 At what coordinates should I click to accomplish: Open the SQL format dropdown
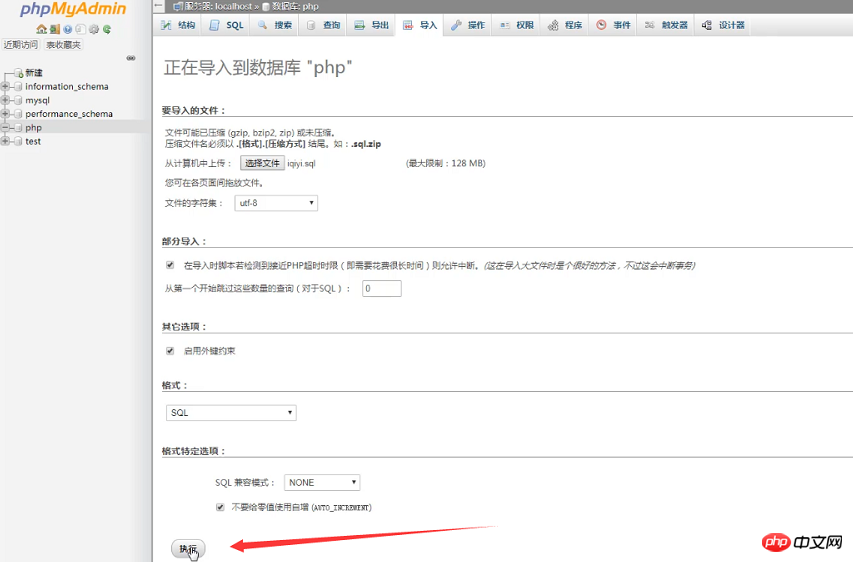click(231, 412)
